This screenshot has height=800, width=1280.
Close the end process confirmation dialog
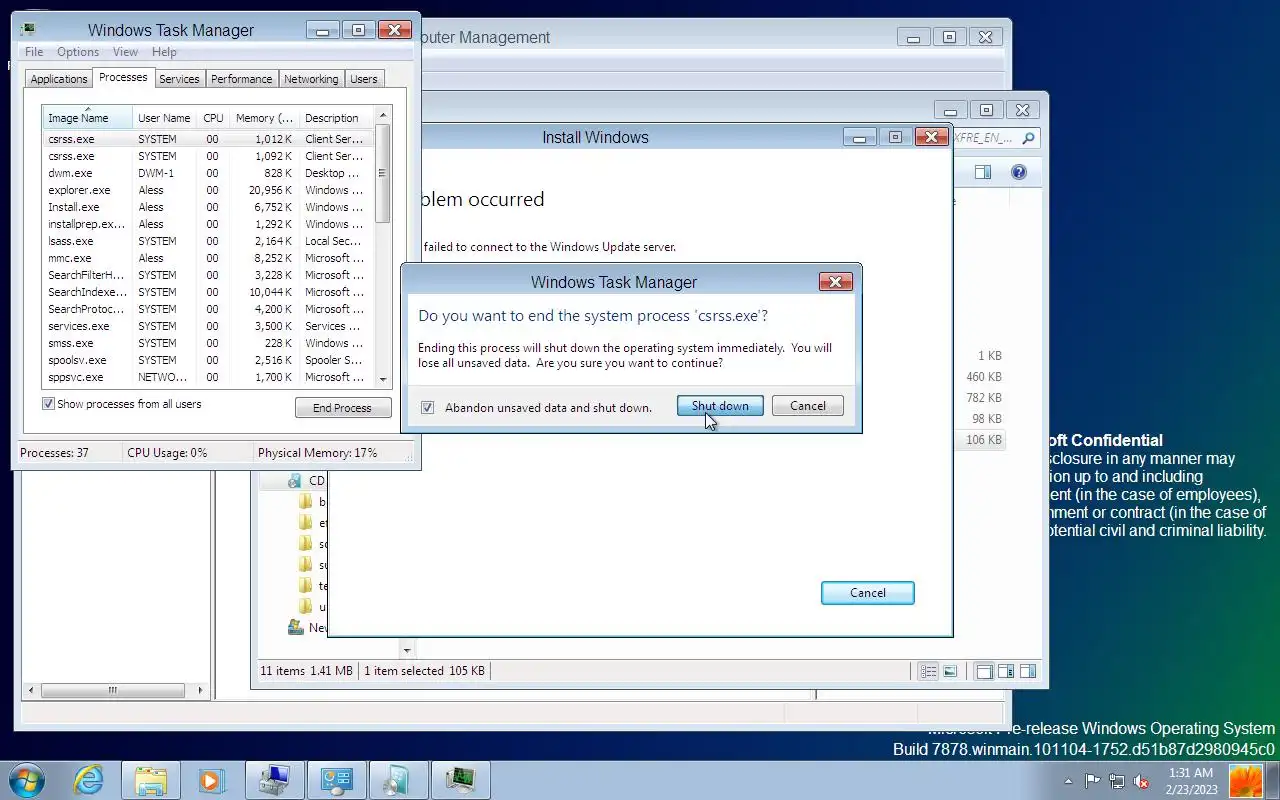(835, 282)
